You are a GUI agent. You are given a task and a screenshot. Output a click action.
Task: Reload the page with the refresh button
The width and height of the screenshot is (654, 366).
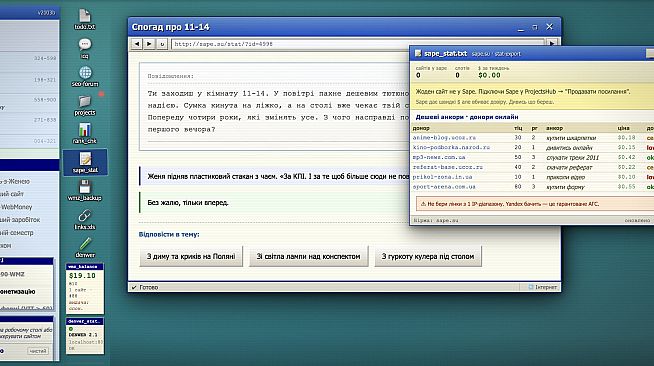(162, 44)
